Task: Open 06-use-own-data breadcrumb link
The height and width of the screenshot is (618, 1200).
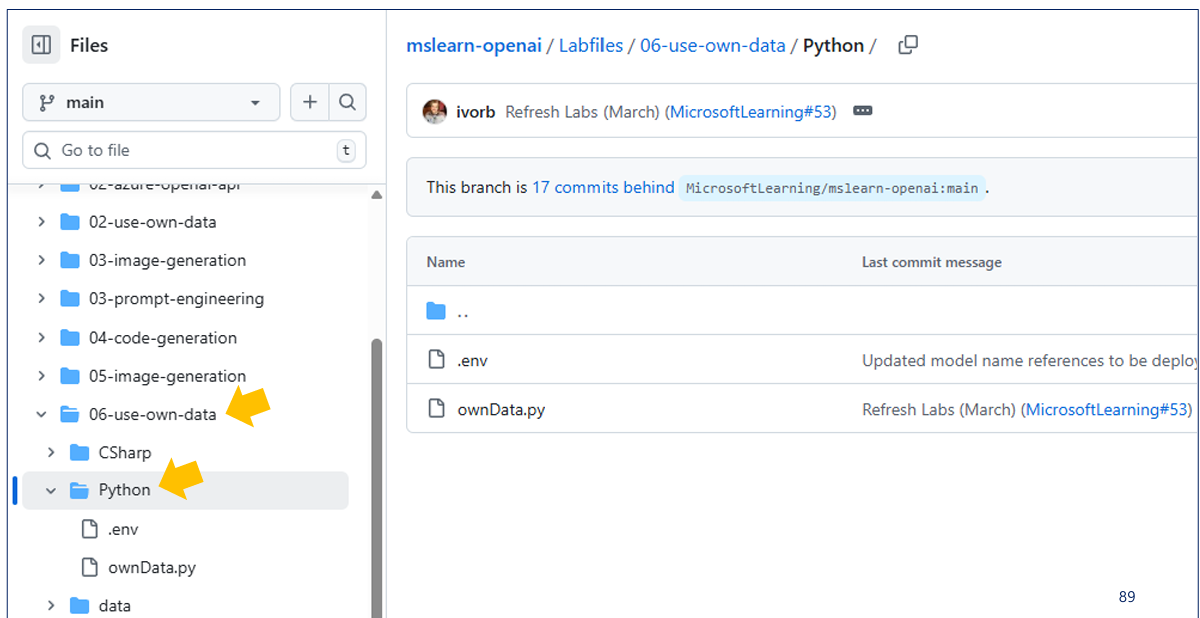Action: pyautogui.click(x=713, y=45)
